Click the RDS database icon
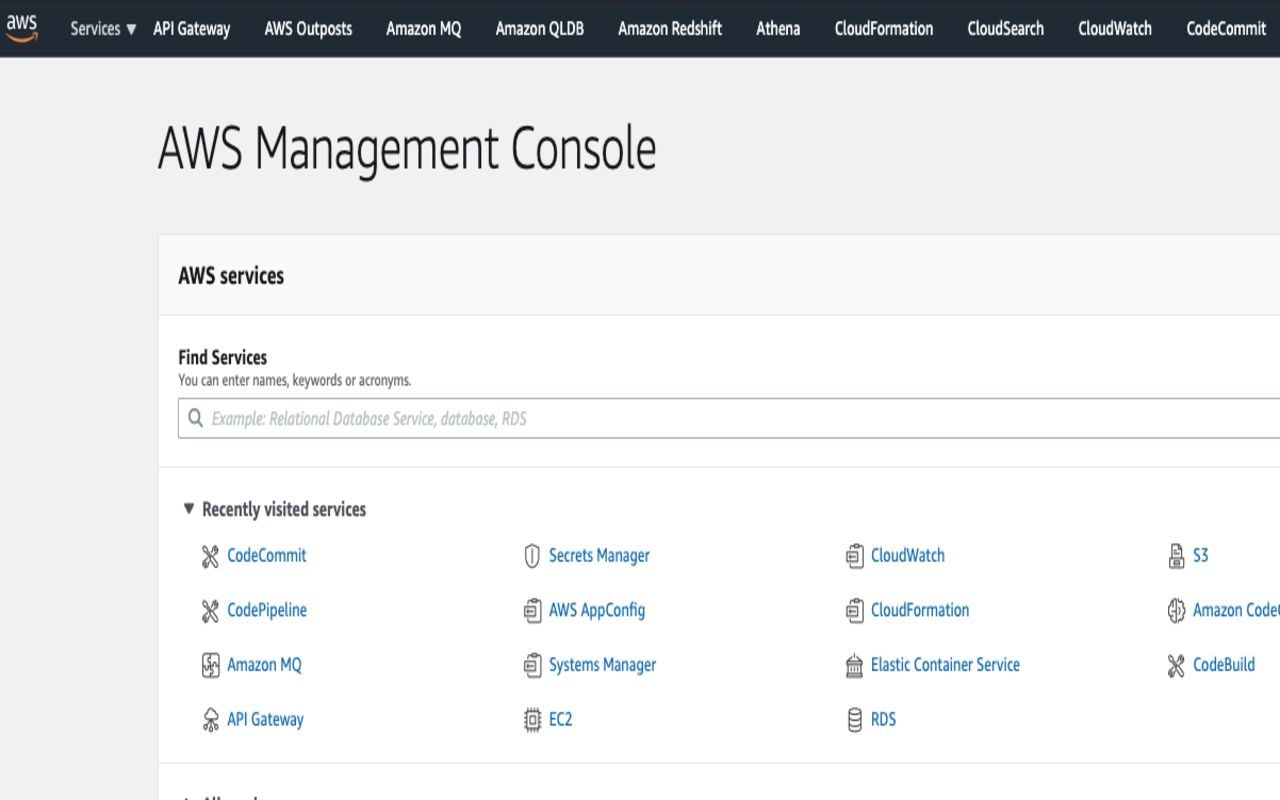1280x800 pixels. [x=854, y=720]
